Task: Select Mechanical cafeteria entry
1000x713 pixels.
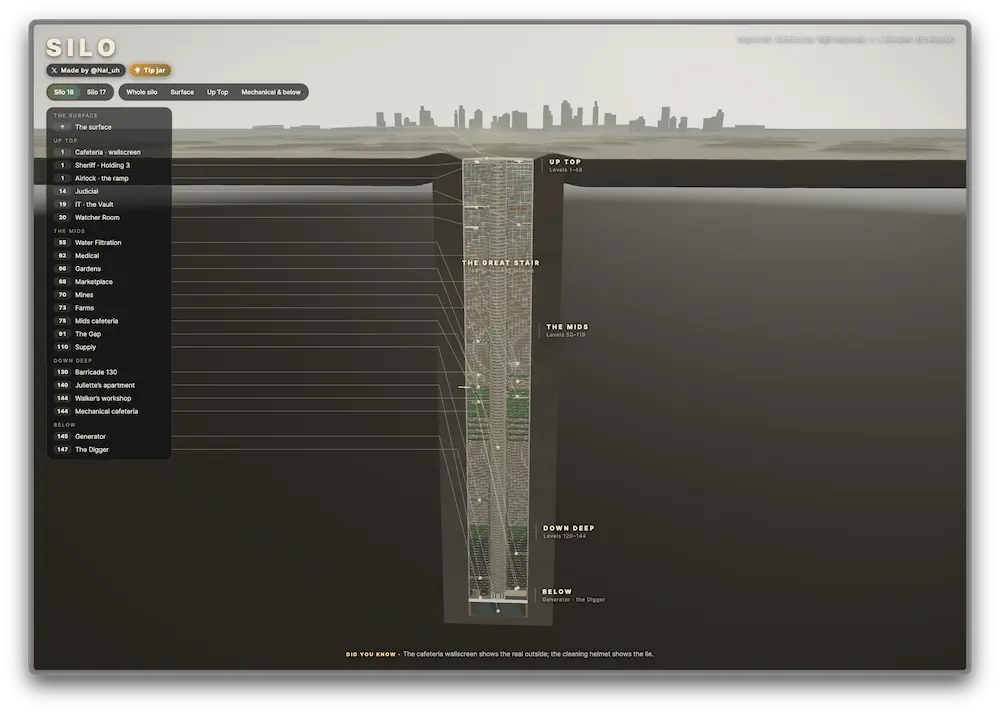Action: coord(109,411)
